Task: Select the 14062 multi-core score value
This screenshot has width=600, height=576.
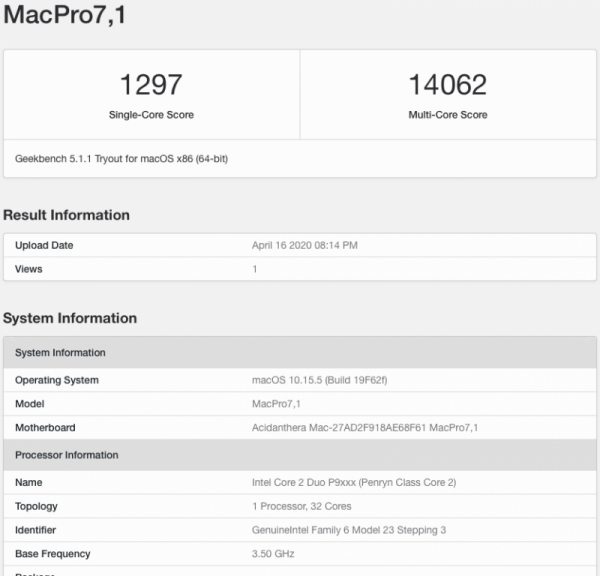Action: (x=448, y=84)
